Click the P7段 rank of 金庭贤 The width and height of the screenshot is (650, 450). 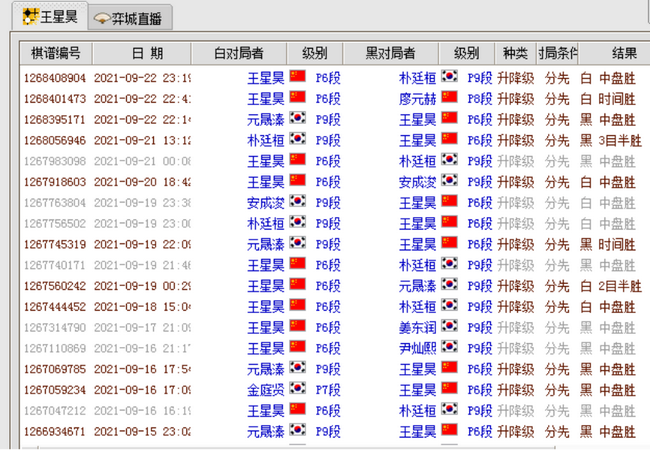328,390
